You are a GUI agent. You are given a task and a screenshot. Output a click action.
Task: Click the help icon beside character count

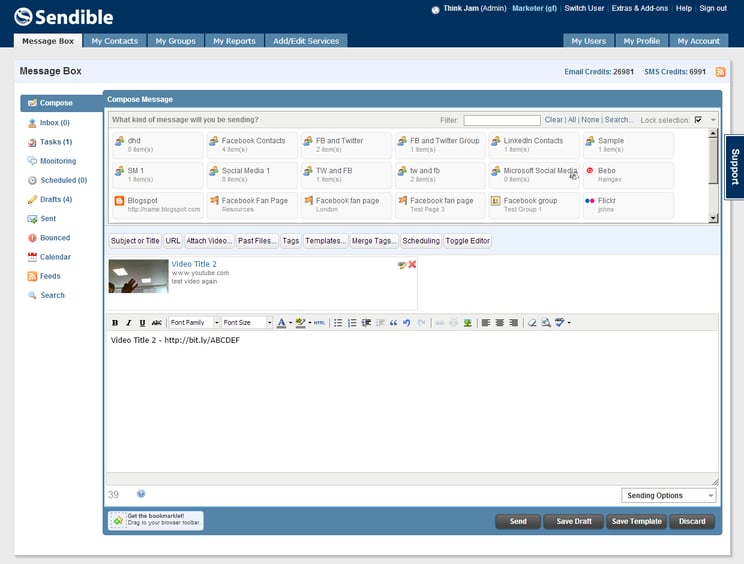click(141, 494)
